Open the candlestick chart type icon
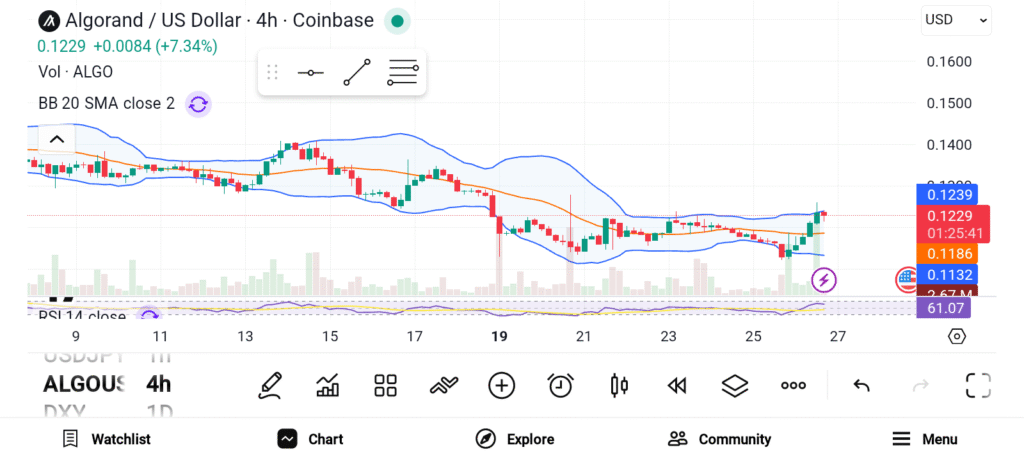 pyautogui.click(x=619, y=385)
